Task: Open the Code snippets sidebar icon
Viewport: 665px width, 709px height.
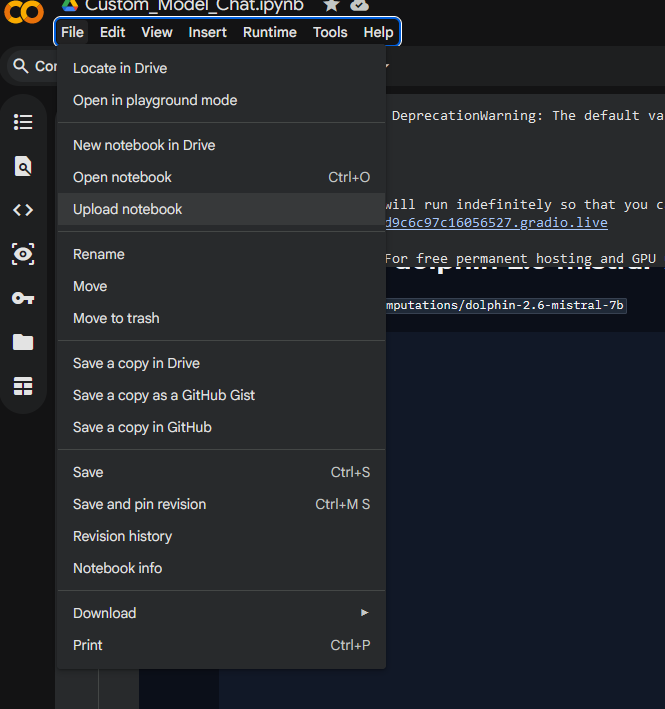Action: [23, 210]
